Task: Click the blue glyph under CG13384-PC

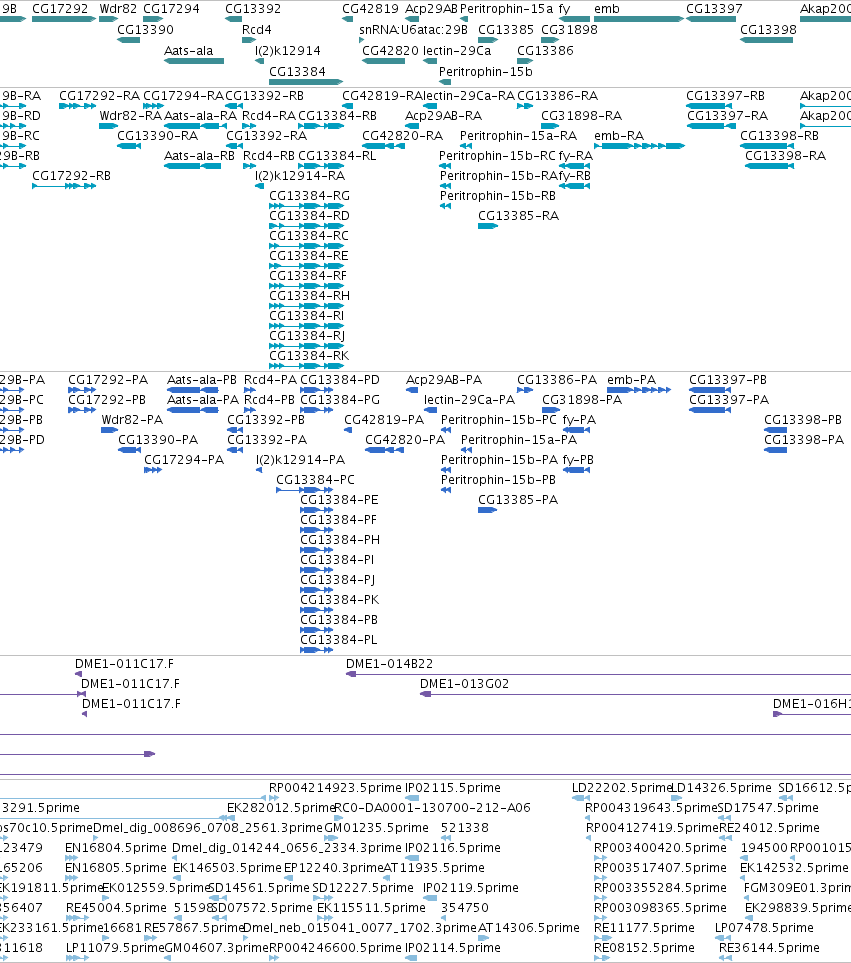Action: (305, 490)
